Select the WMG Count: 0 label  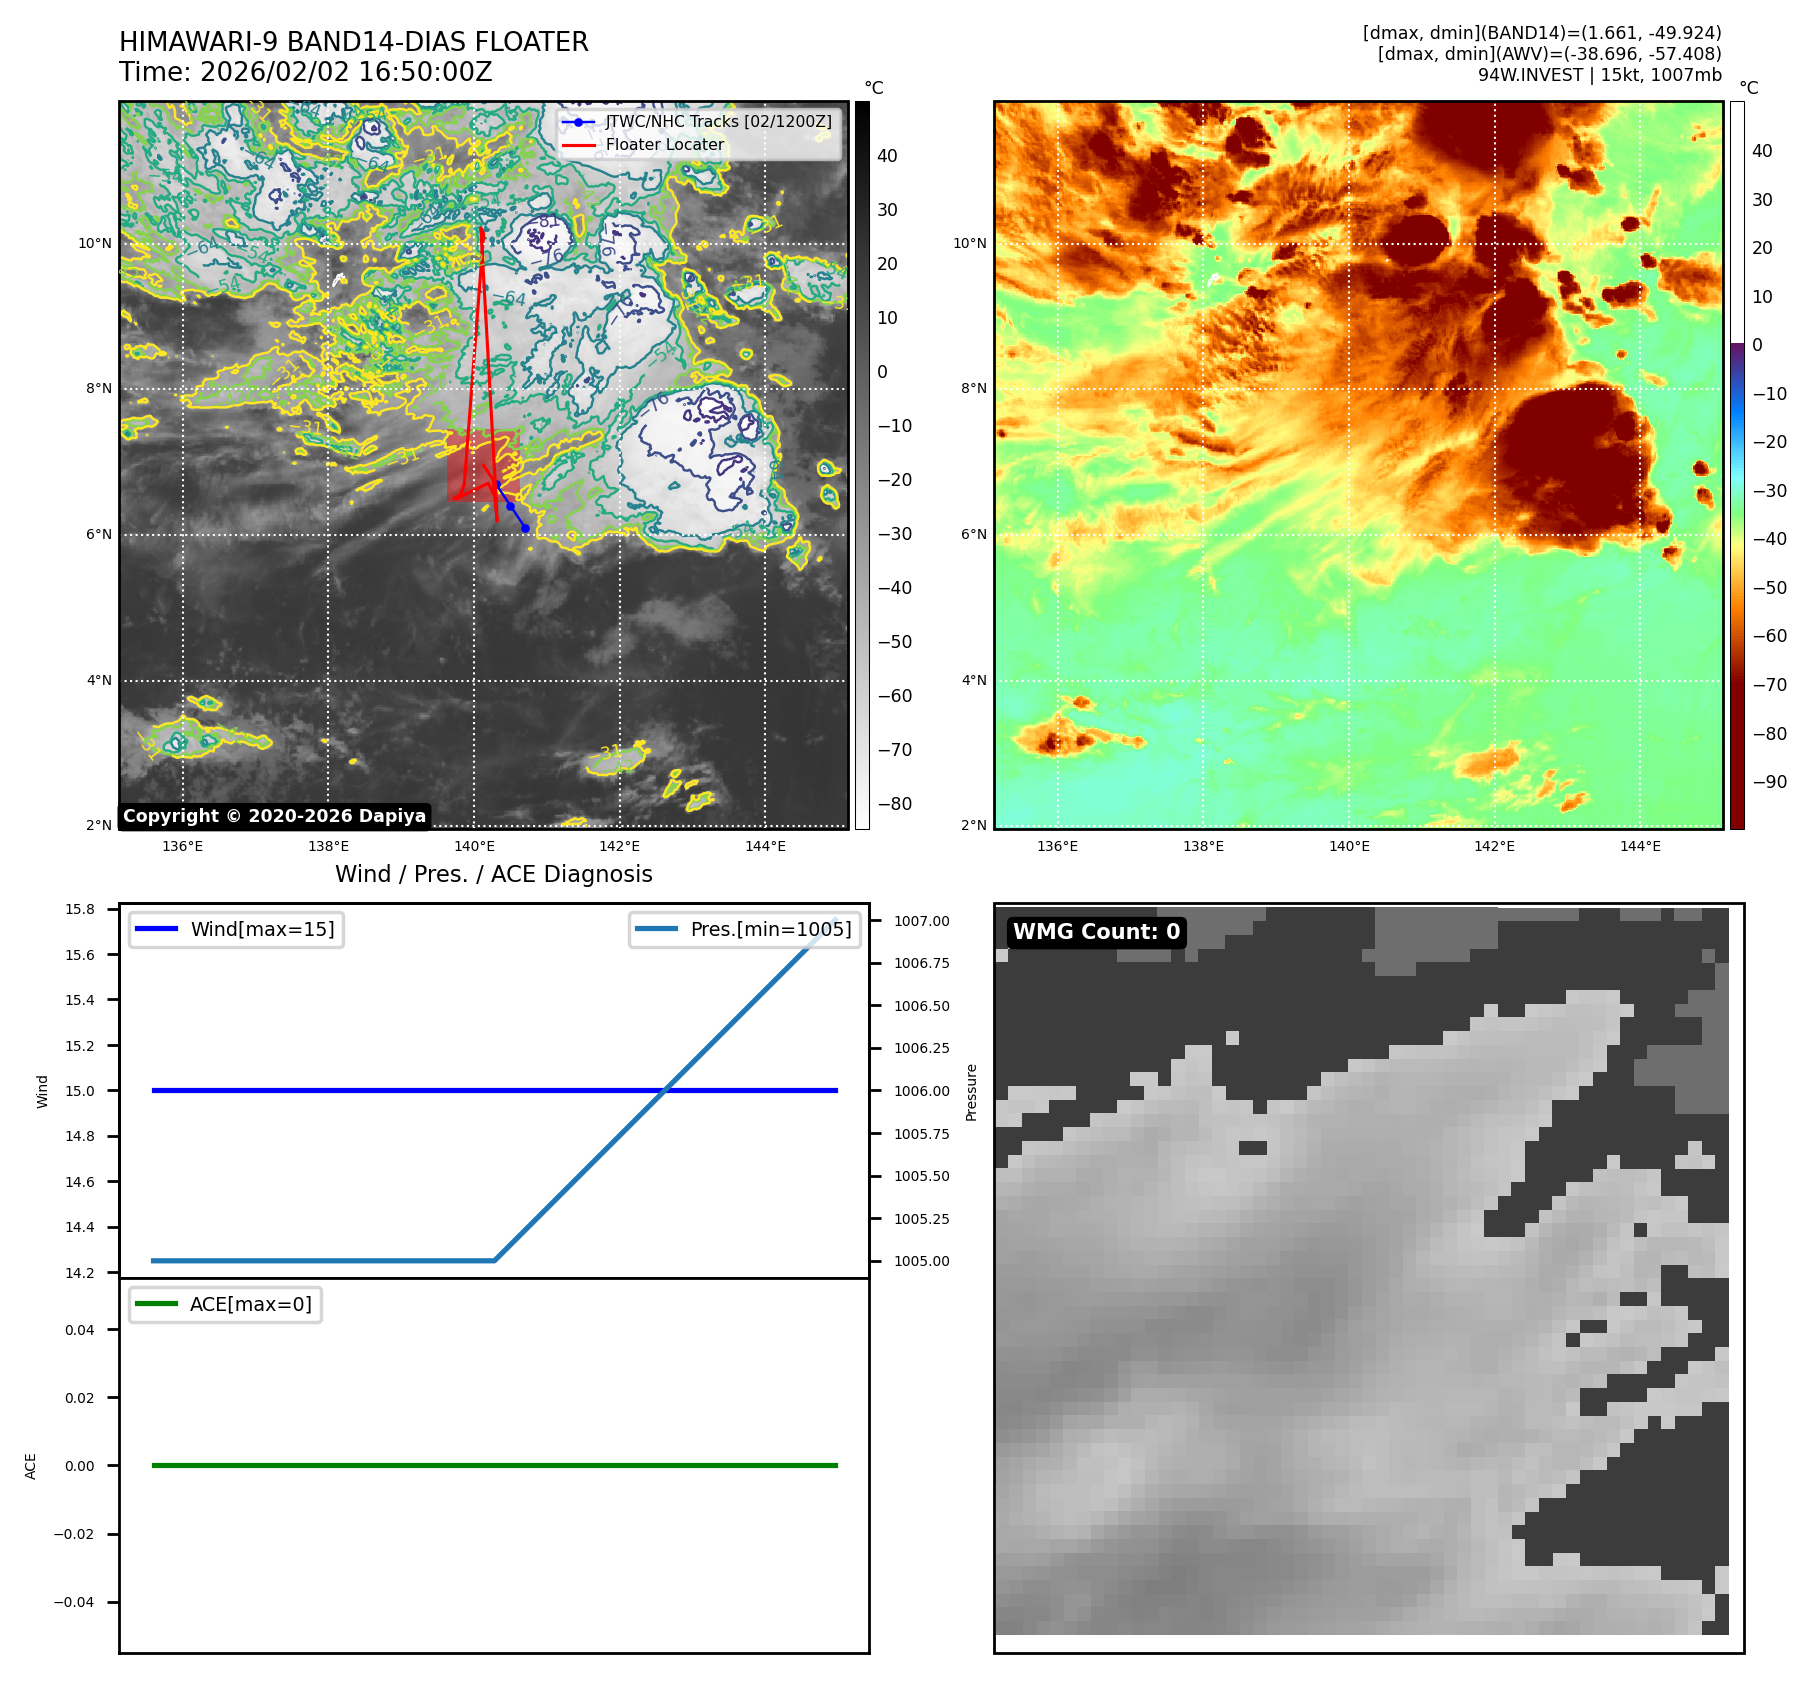tap(1096, 932)
